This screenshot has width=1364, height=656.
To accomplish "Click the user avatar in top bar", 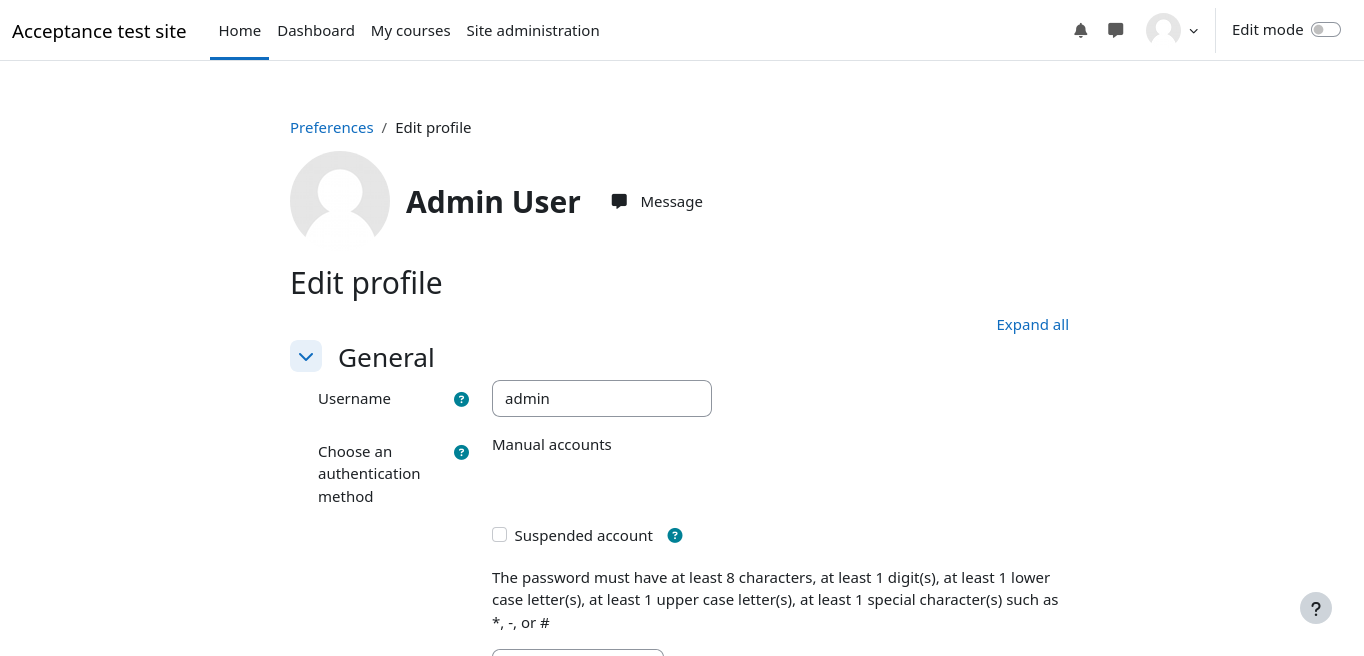I will click(1163, 30).
